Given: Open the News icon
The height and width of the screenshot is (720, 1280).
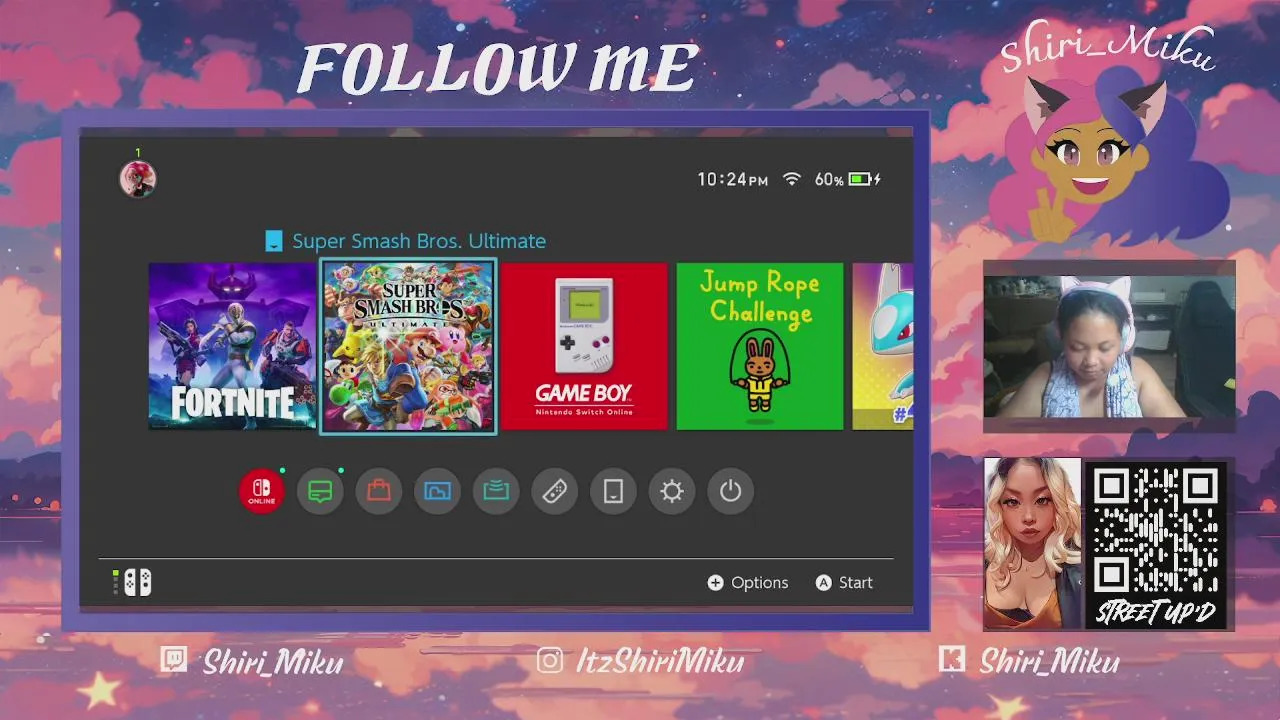Looking at the screenshot, I should click(320, 491).
